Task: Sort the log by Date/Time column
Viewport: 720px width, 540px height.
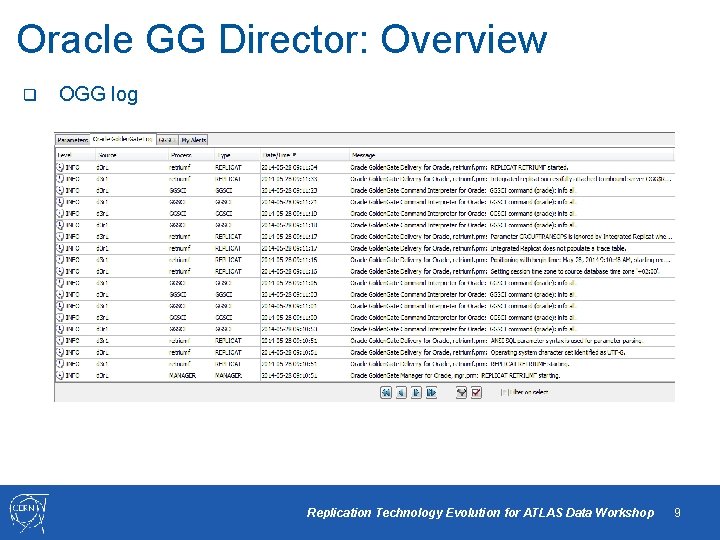Action: click(x=304, y=155)
